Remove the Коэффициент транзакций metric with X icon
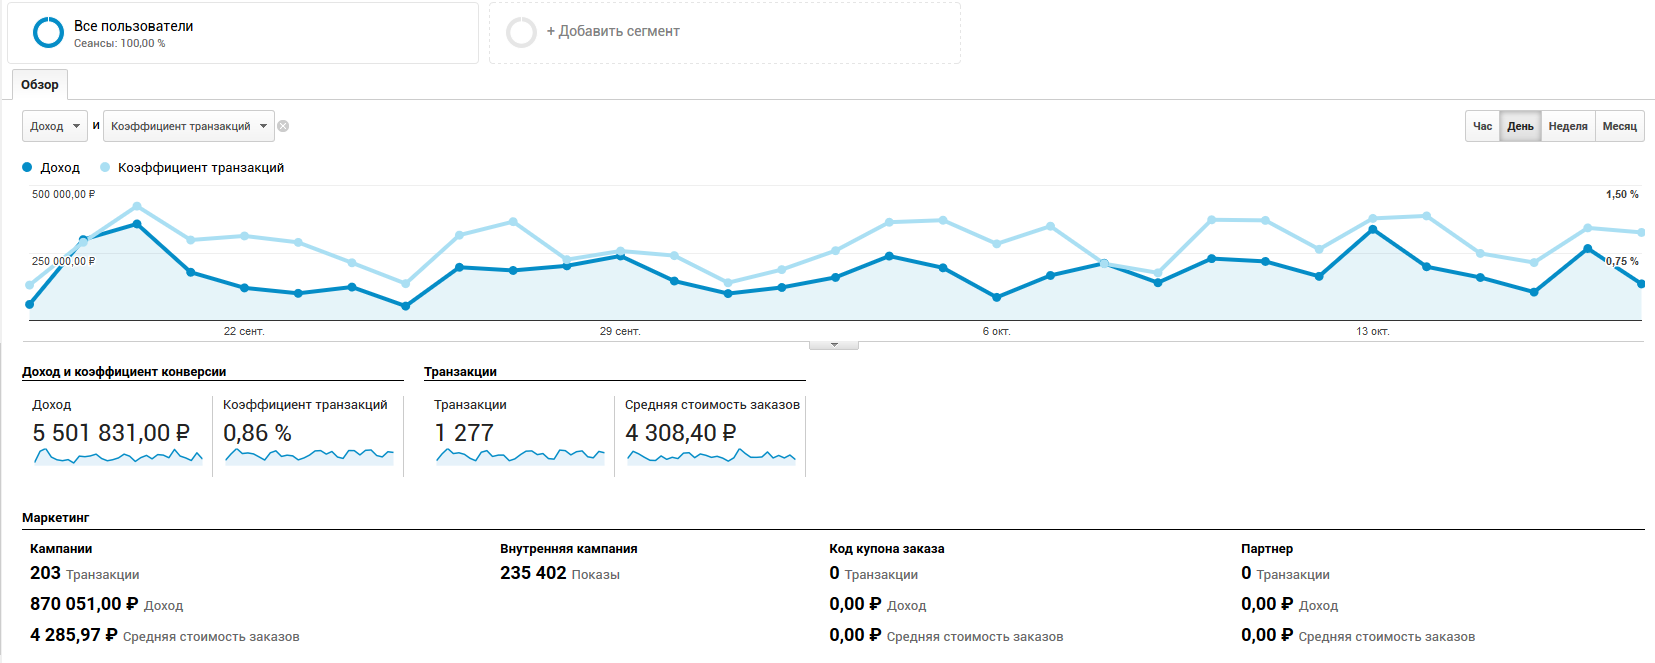 coord(283,126)
